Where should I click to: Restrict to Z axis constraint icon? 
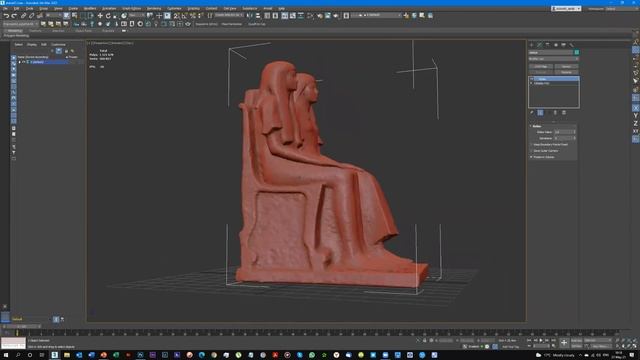pyautogui.click(x=636, y=123)
